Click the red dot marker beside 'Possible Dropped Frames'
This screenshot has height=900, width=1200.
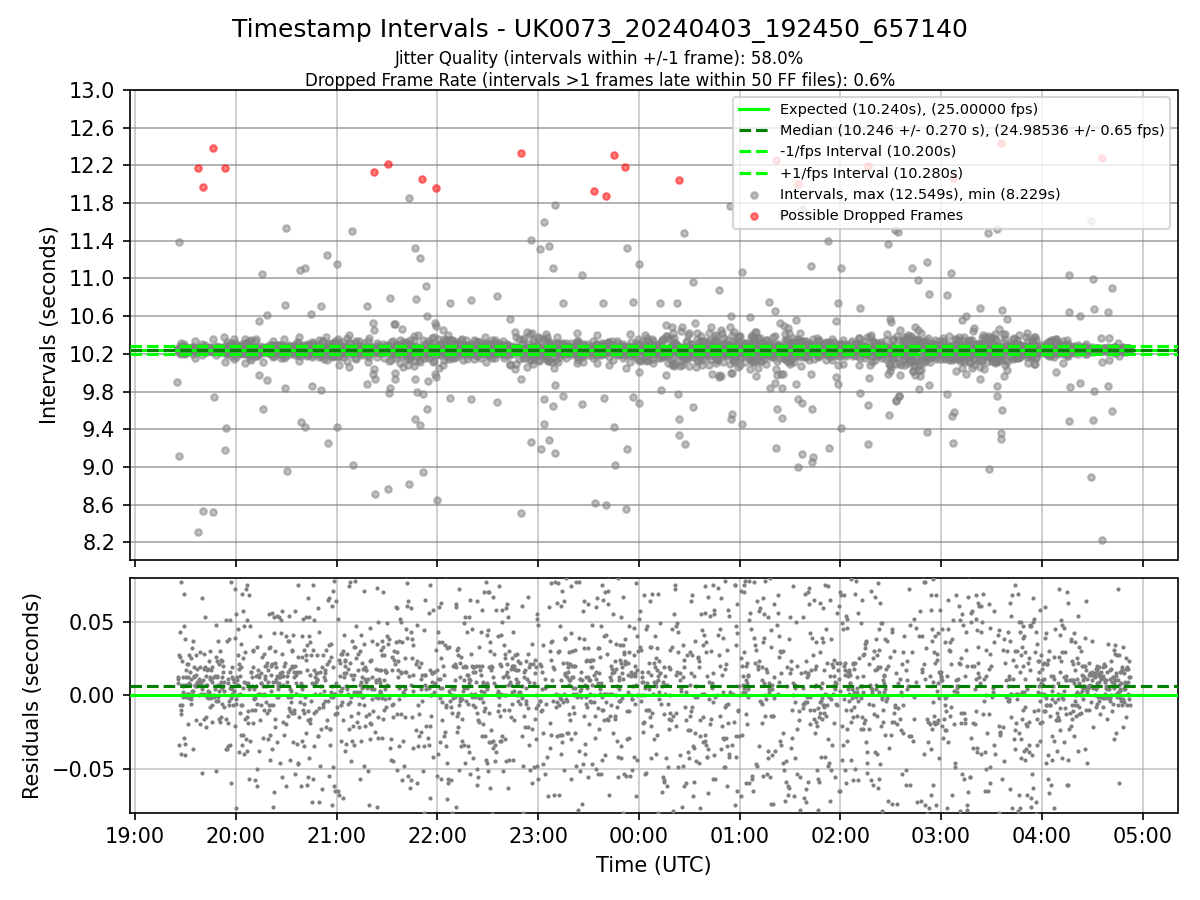tap(755, 214)
